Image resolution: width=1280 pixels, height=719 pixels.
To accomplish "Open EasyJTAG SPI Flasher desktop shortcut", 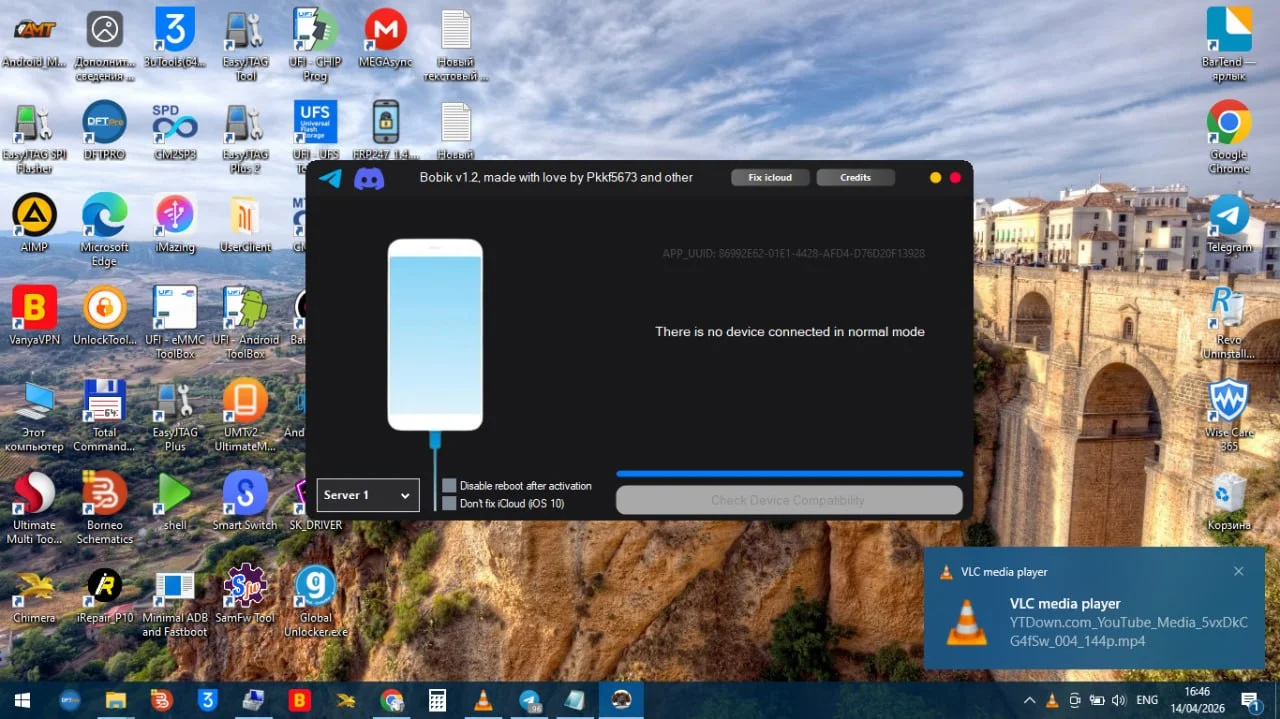I will coord(35,138).
